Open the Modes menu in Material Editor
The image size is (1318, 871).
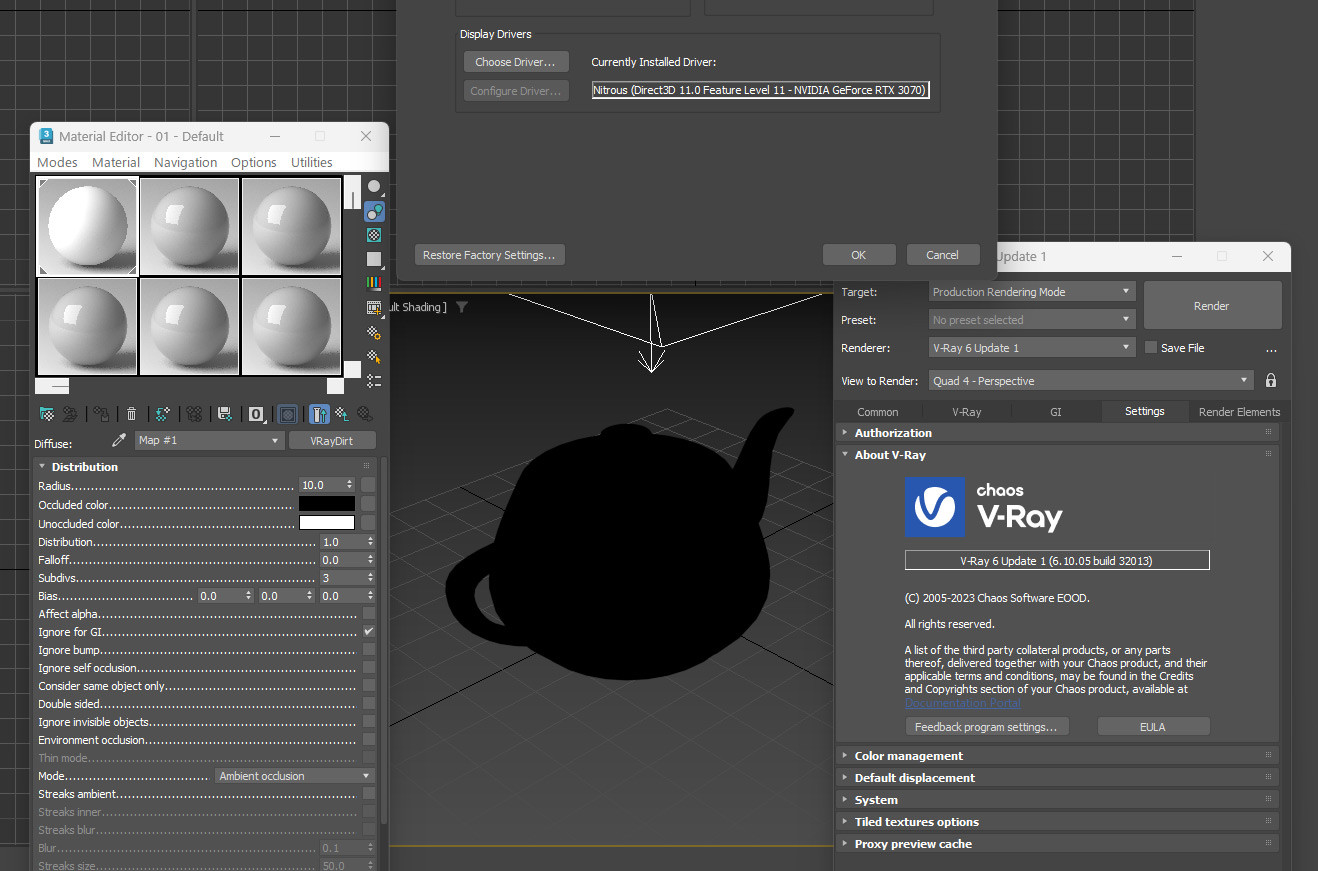tap(57, 162)
